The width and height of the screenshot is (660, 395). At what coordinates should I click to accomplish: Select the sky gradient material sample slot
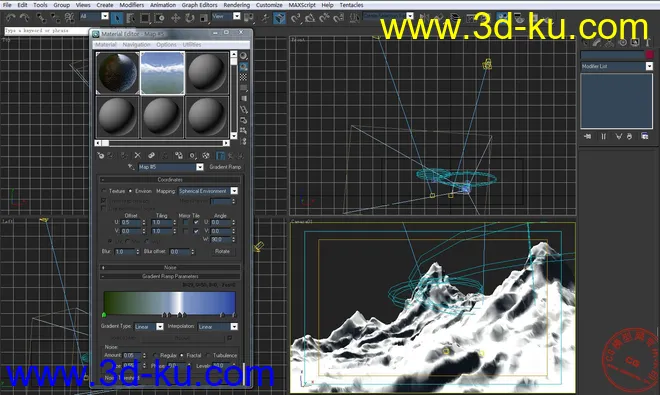(x=162, y=73)
